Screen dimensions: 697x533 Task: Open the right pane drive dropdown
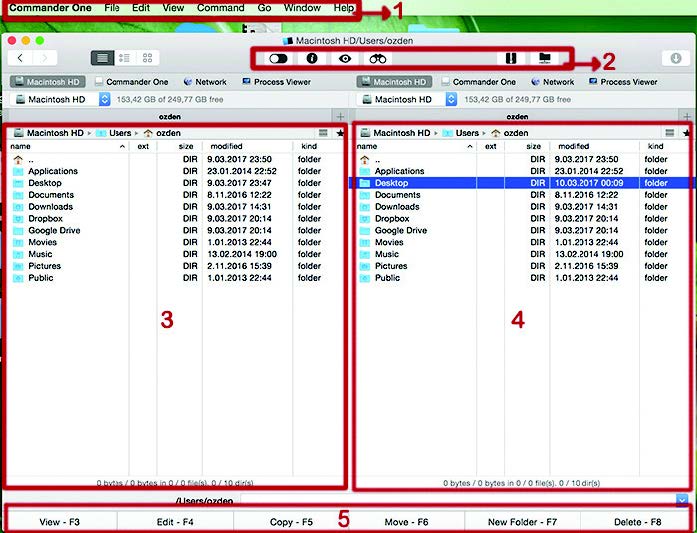451,100
